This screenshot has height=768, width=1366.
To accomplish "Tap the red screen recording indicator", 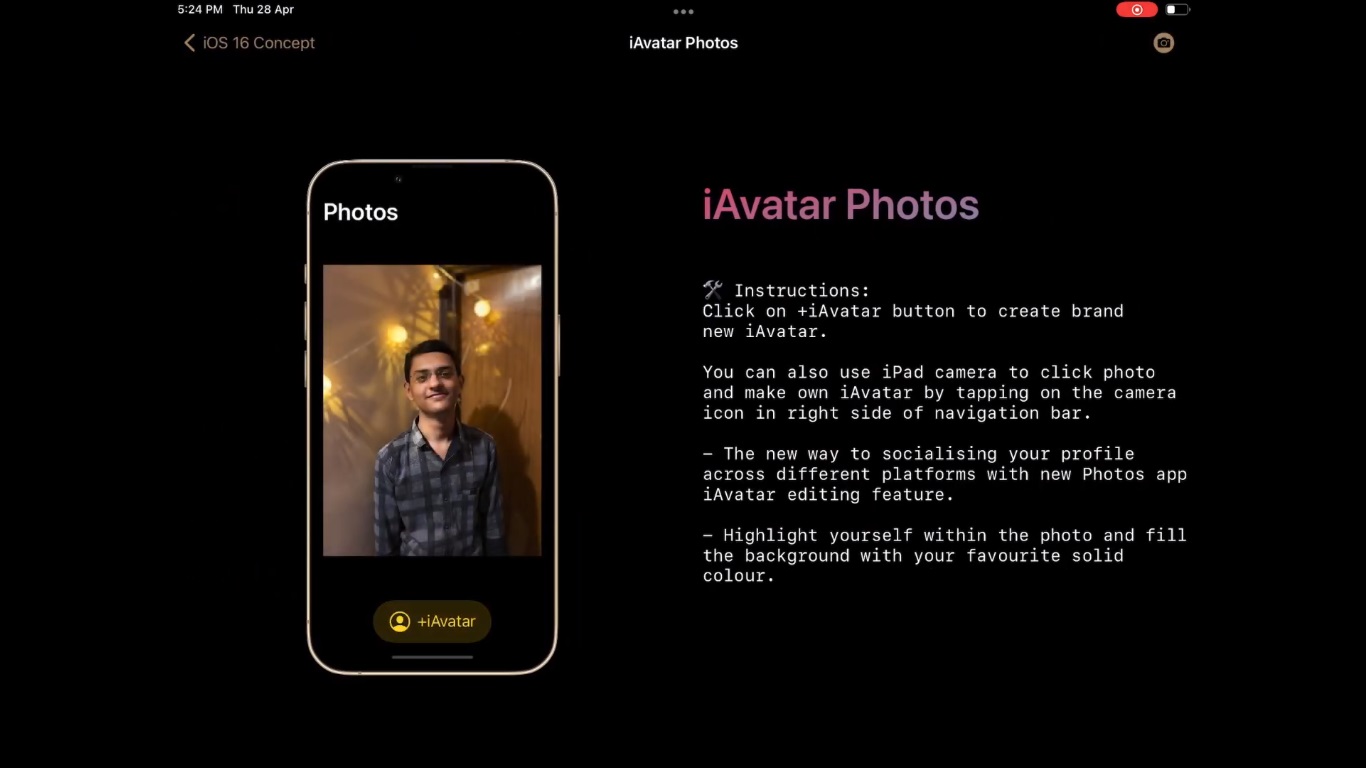I will tap(1136, 10).
